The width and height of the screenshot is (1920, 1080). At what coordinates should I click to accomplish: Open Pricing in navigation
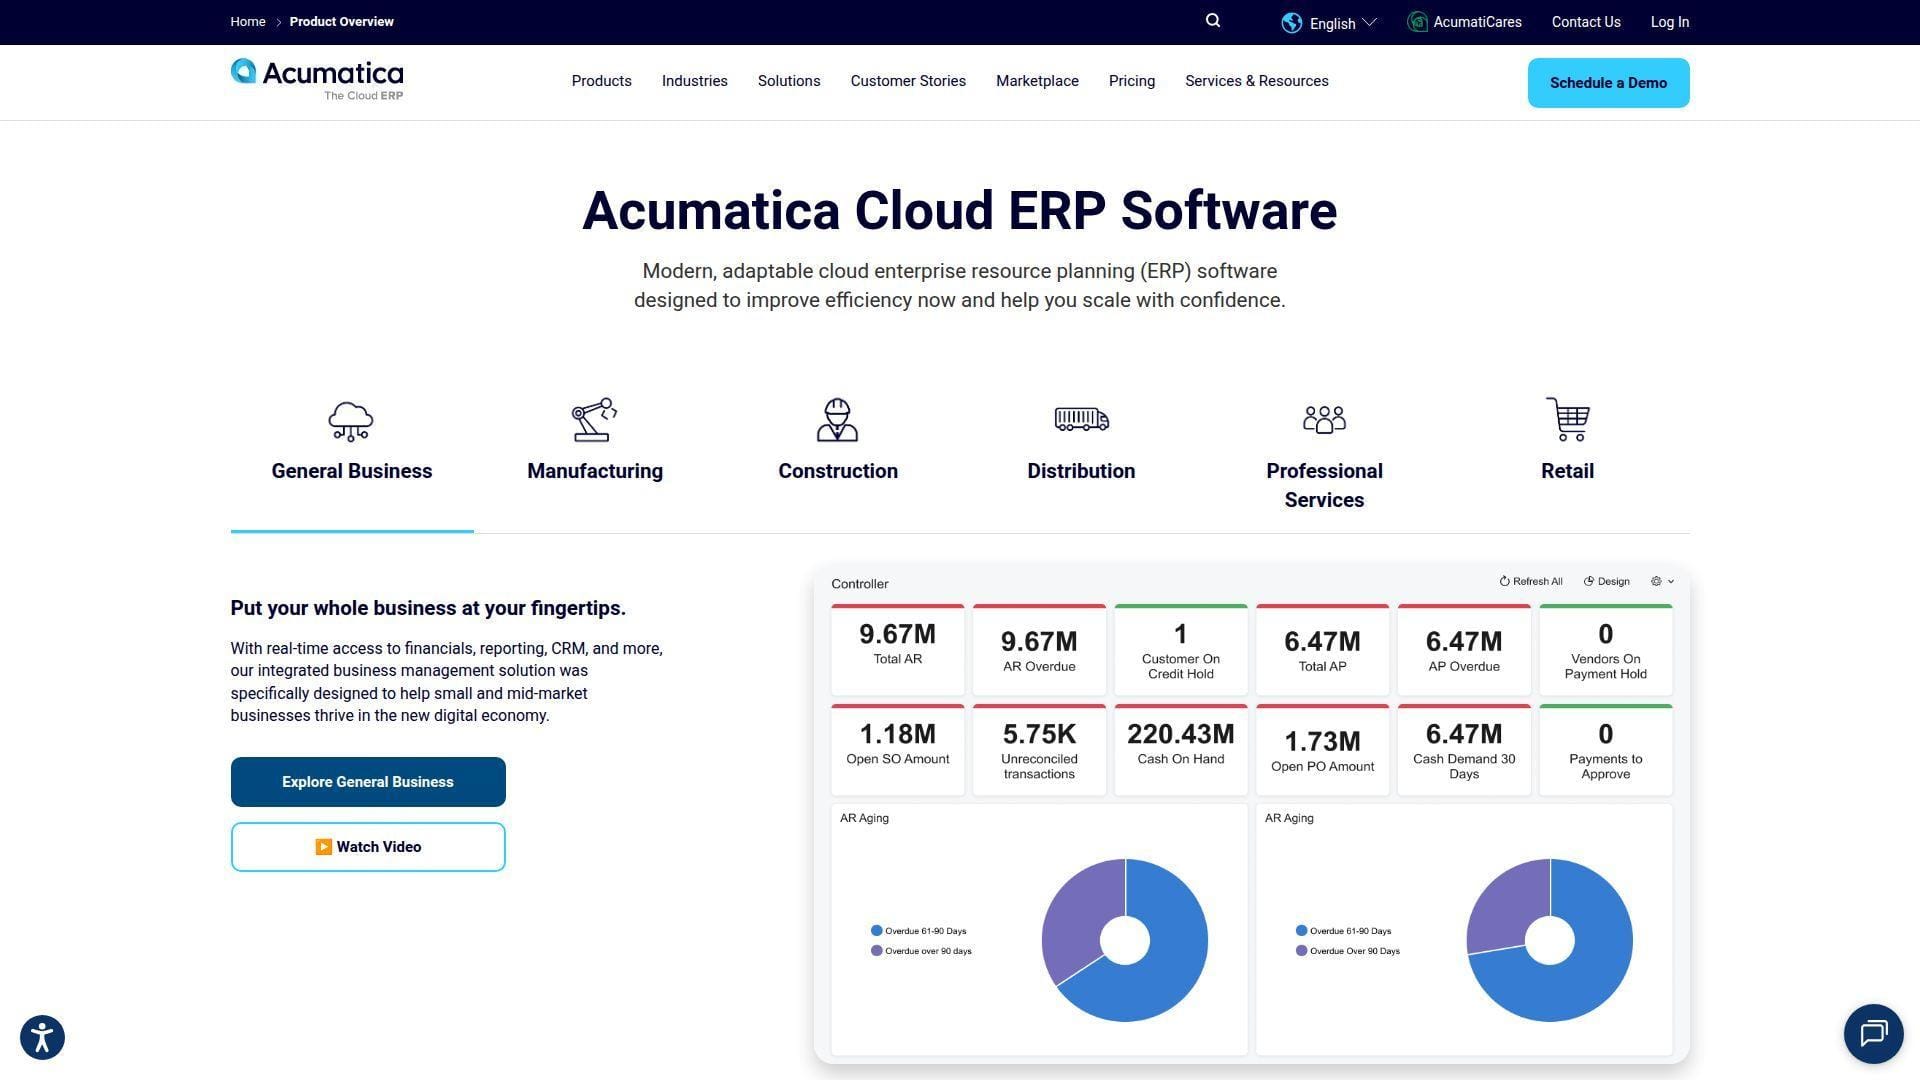click(1131, 81)
